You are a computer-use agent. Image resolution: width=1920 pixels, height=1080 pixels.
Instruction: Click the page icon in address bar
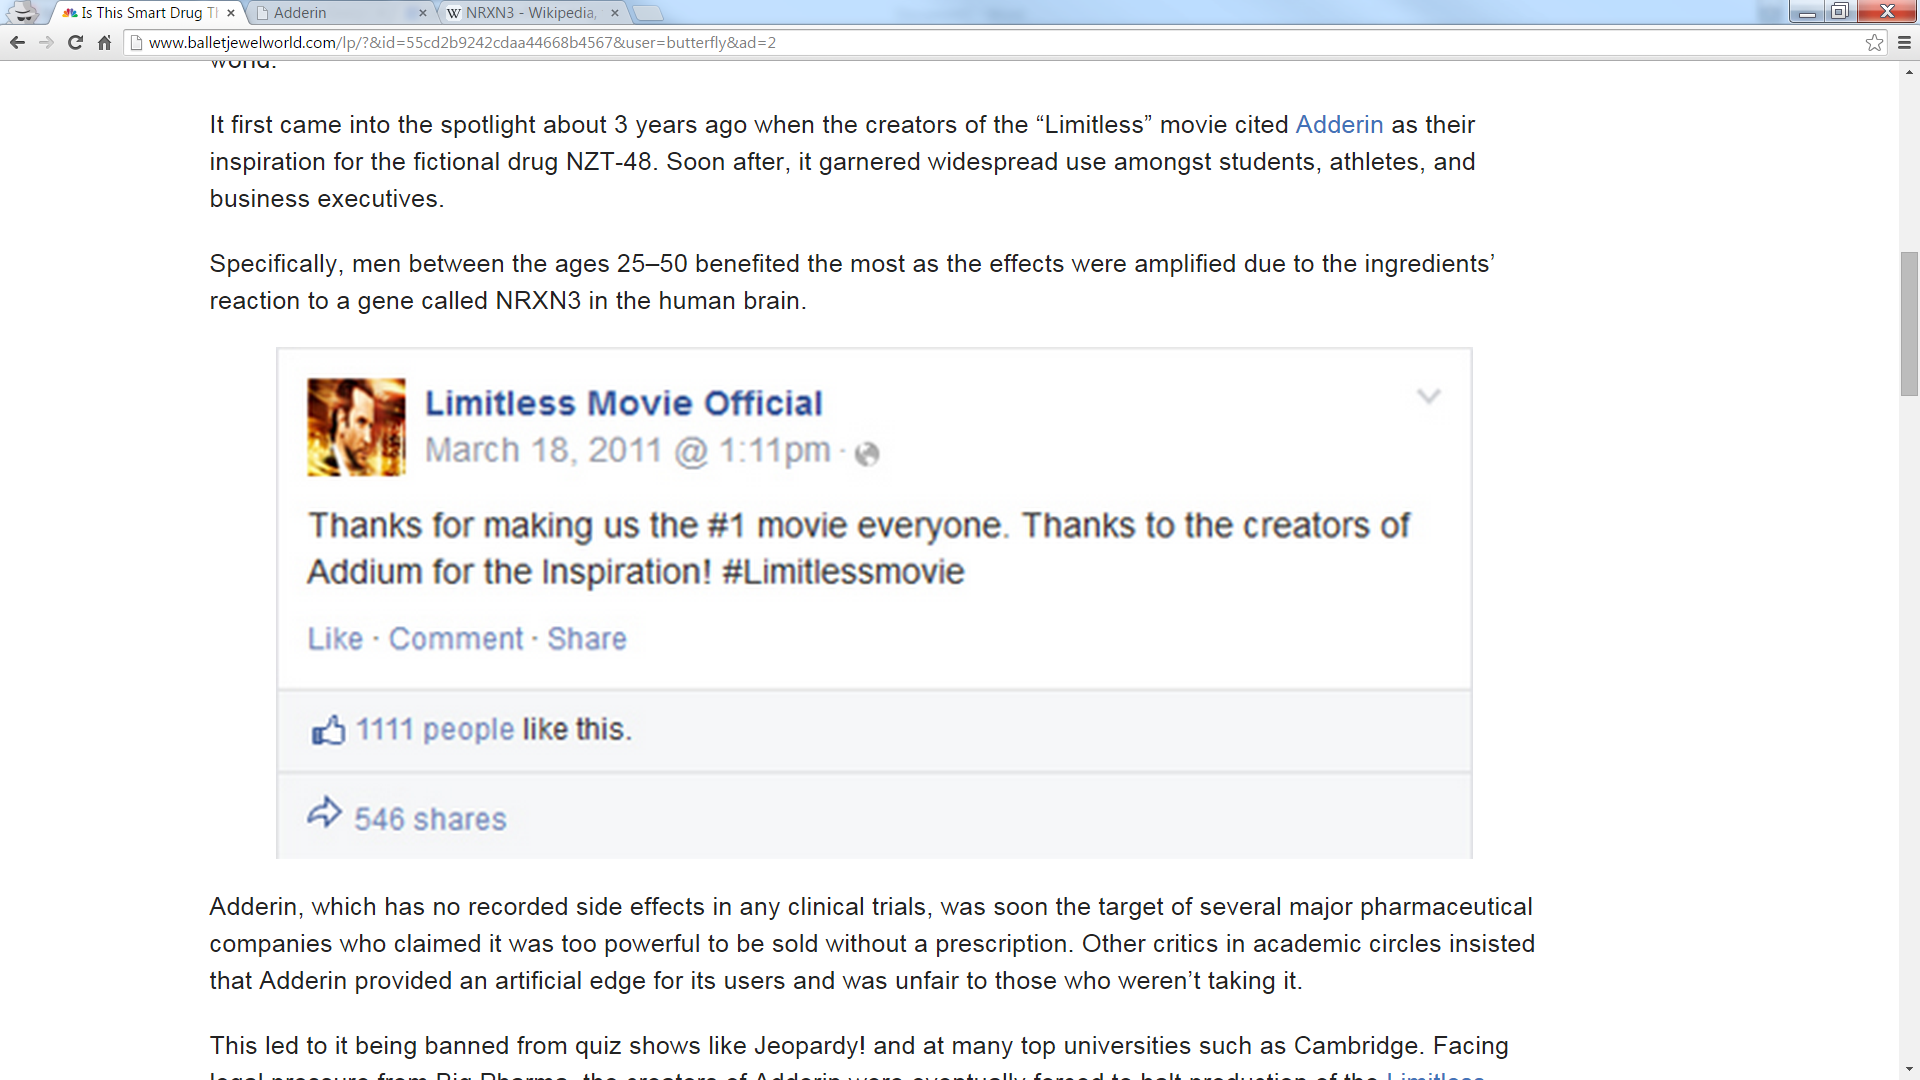(x=137, y=43)
